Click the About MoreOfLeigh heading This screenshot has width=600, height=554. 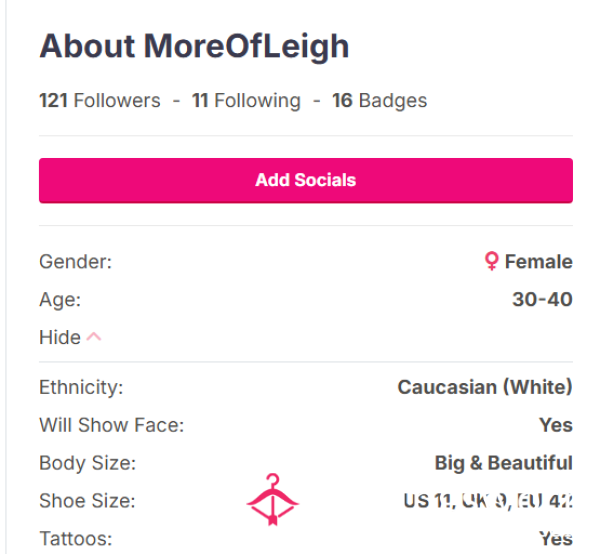(194, 46)
